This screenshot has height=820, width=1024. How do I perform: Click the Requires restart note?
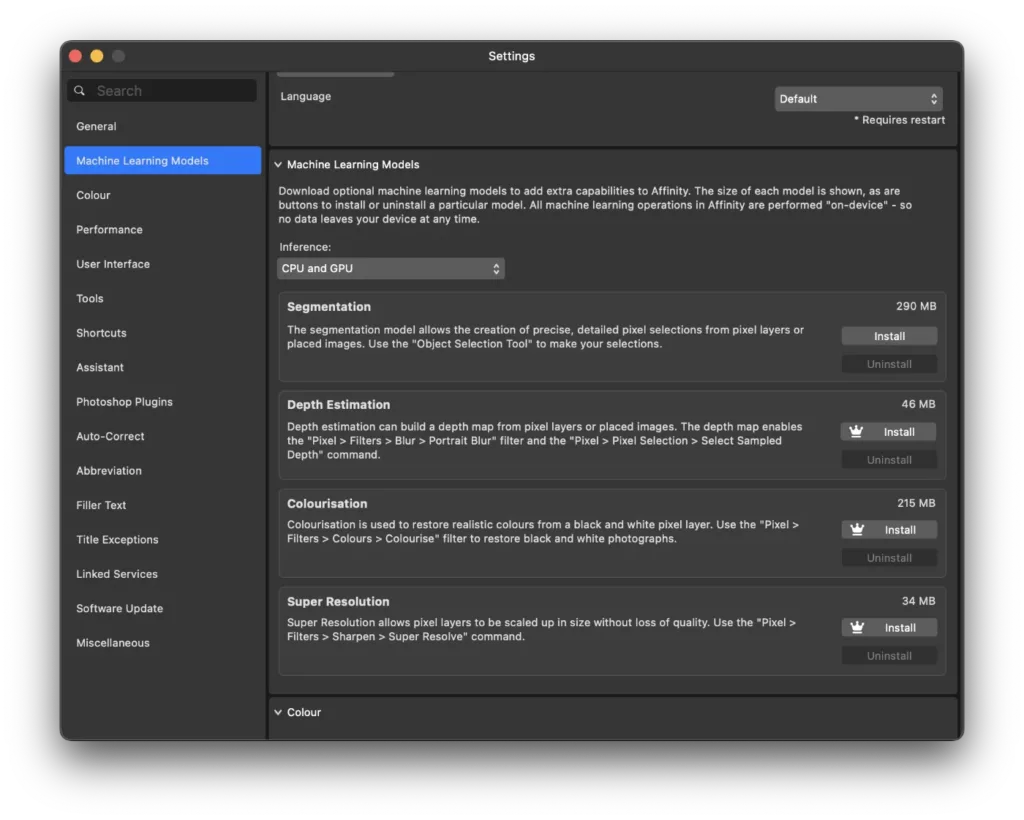pyautogui.click(x=900, y=120)
